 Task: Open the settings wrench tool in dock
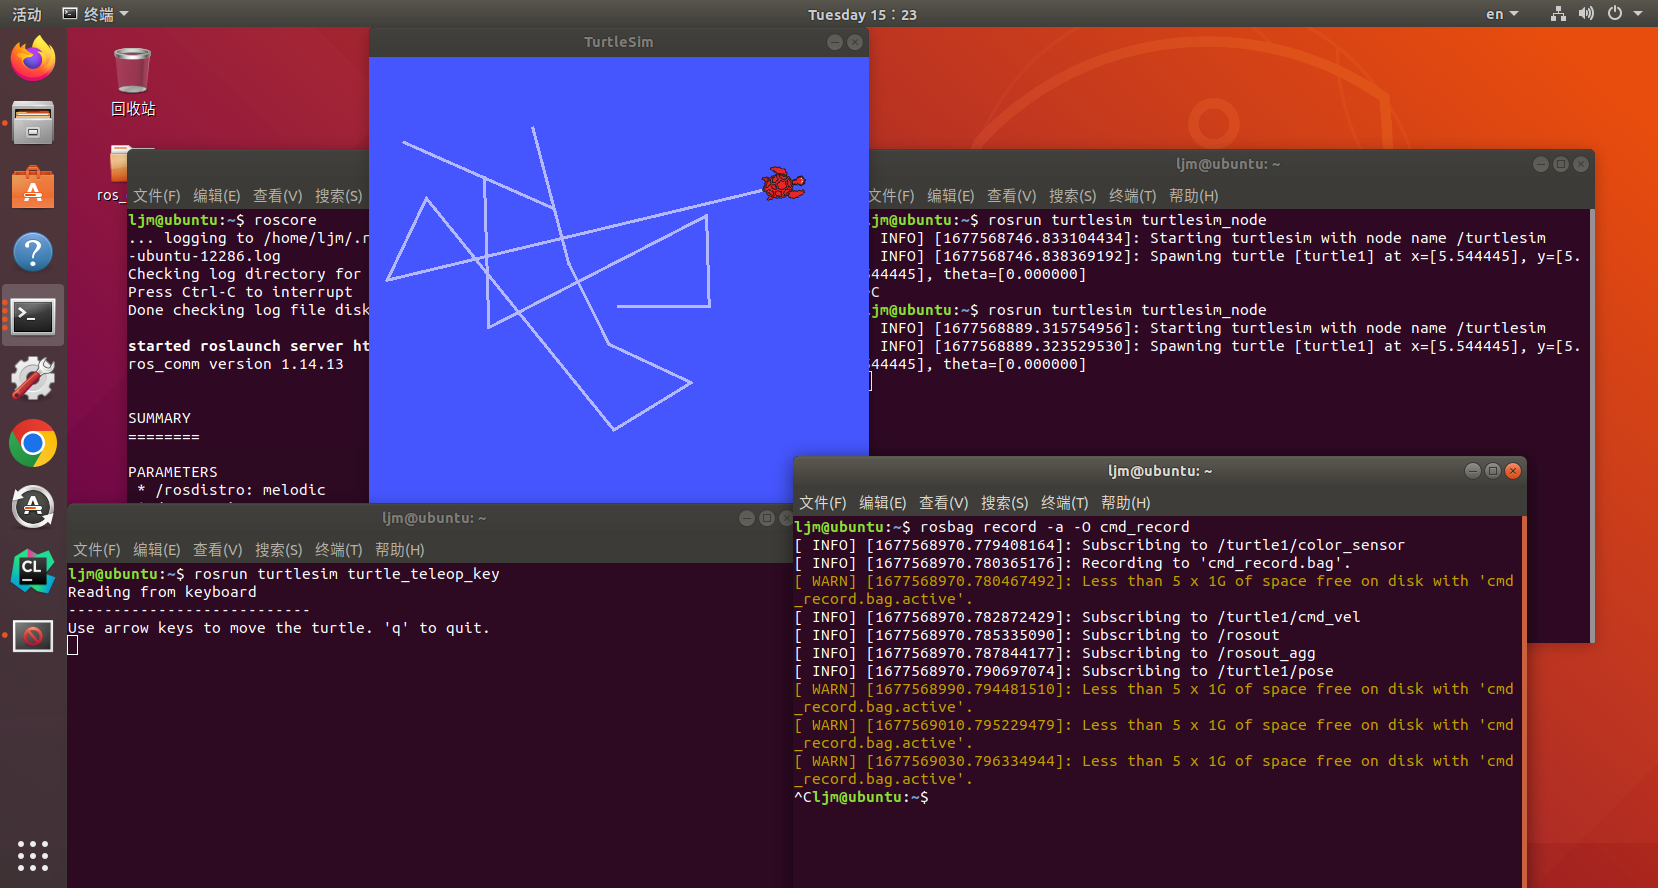pos(33,379)
